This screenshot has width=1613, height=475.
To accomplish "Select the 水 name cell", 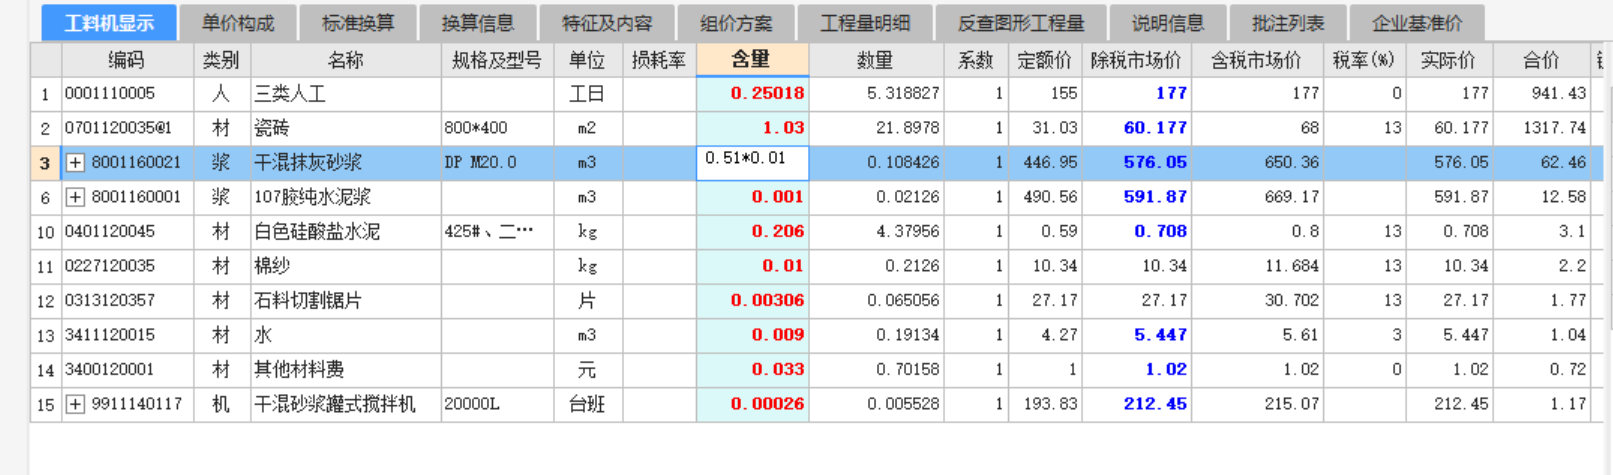I will click(x=345, y=335).
